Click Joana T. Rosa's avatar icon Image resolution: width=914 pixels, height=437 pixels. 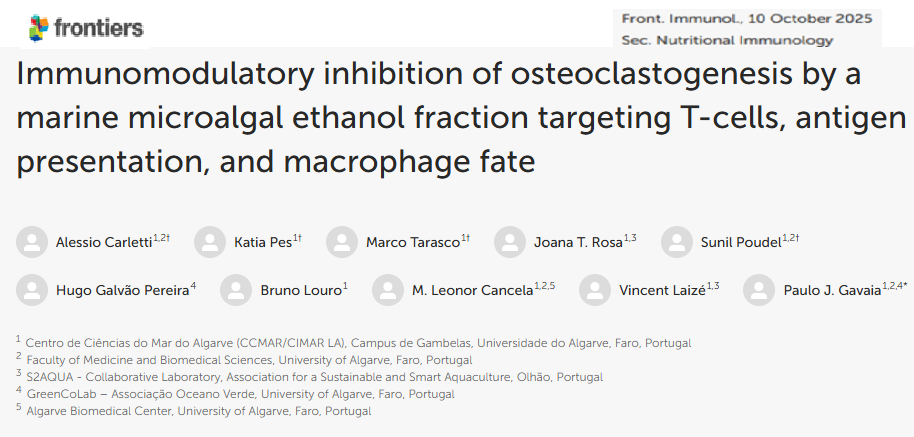point(510,242)
